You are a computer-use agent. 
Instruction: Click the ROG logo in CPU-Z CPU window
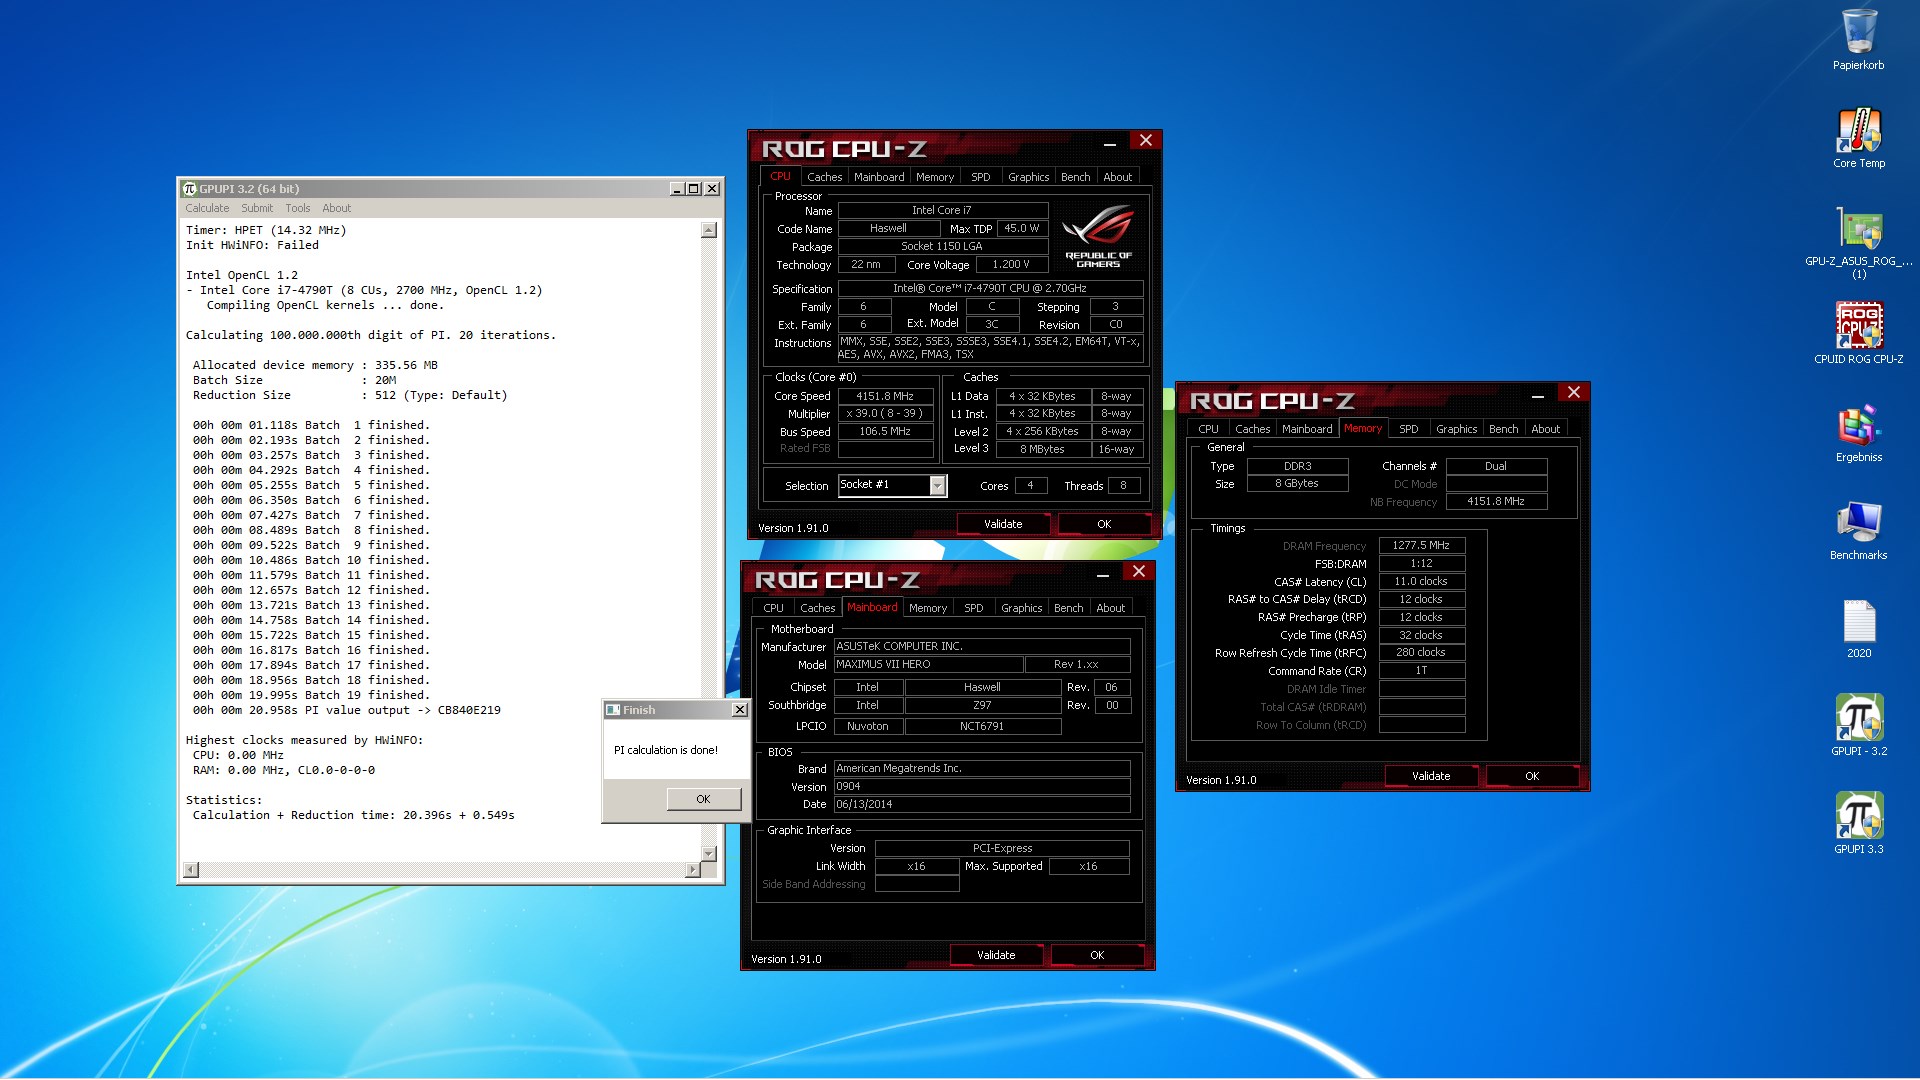(x=1098, y=236)
